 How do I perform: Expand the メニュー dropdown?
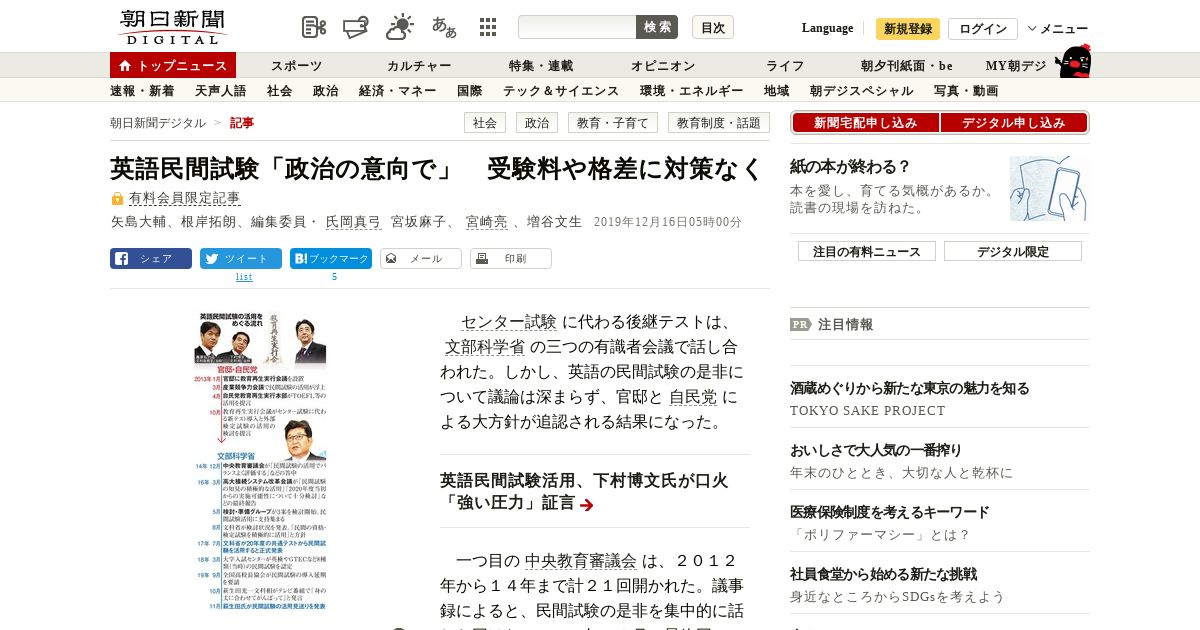1057,29
